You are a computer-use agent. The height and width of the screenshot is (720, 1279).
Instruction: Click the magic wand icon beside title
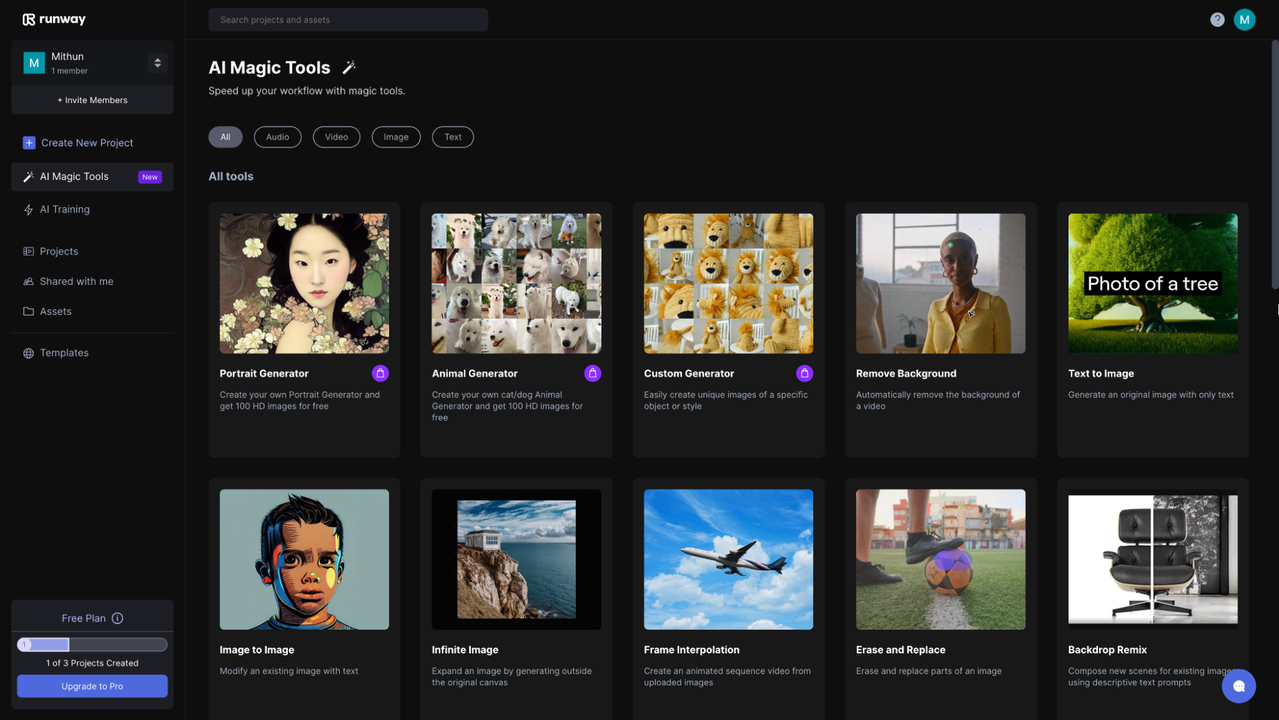[349, 67]
